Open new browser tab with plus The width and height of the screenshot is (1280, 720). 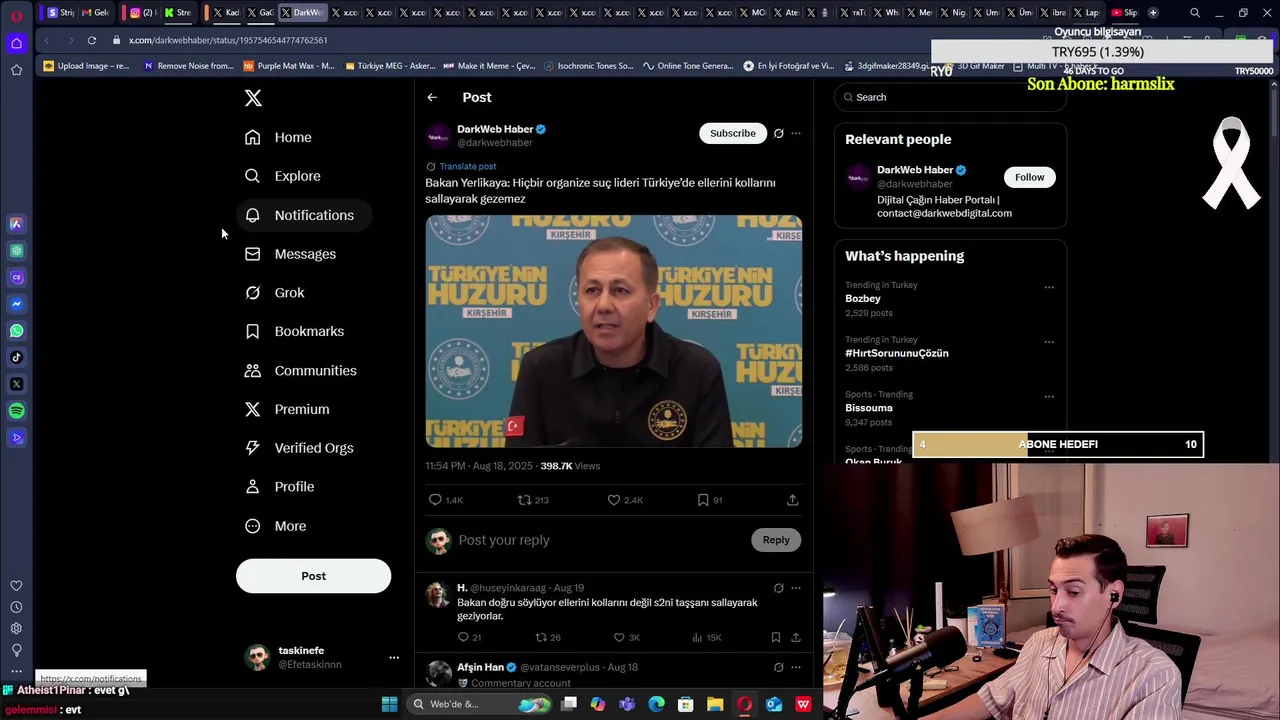(1153, 13)
